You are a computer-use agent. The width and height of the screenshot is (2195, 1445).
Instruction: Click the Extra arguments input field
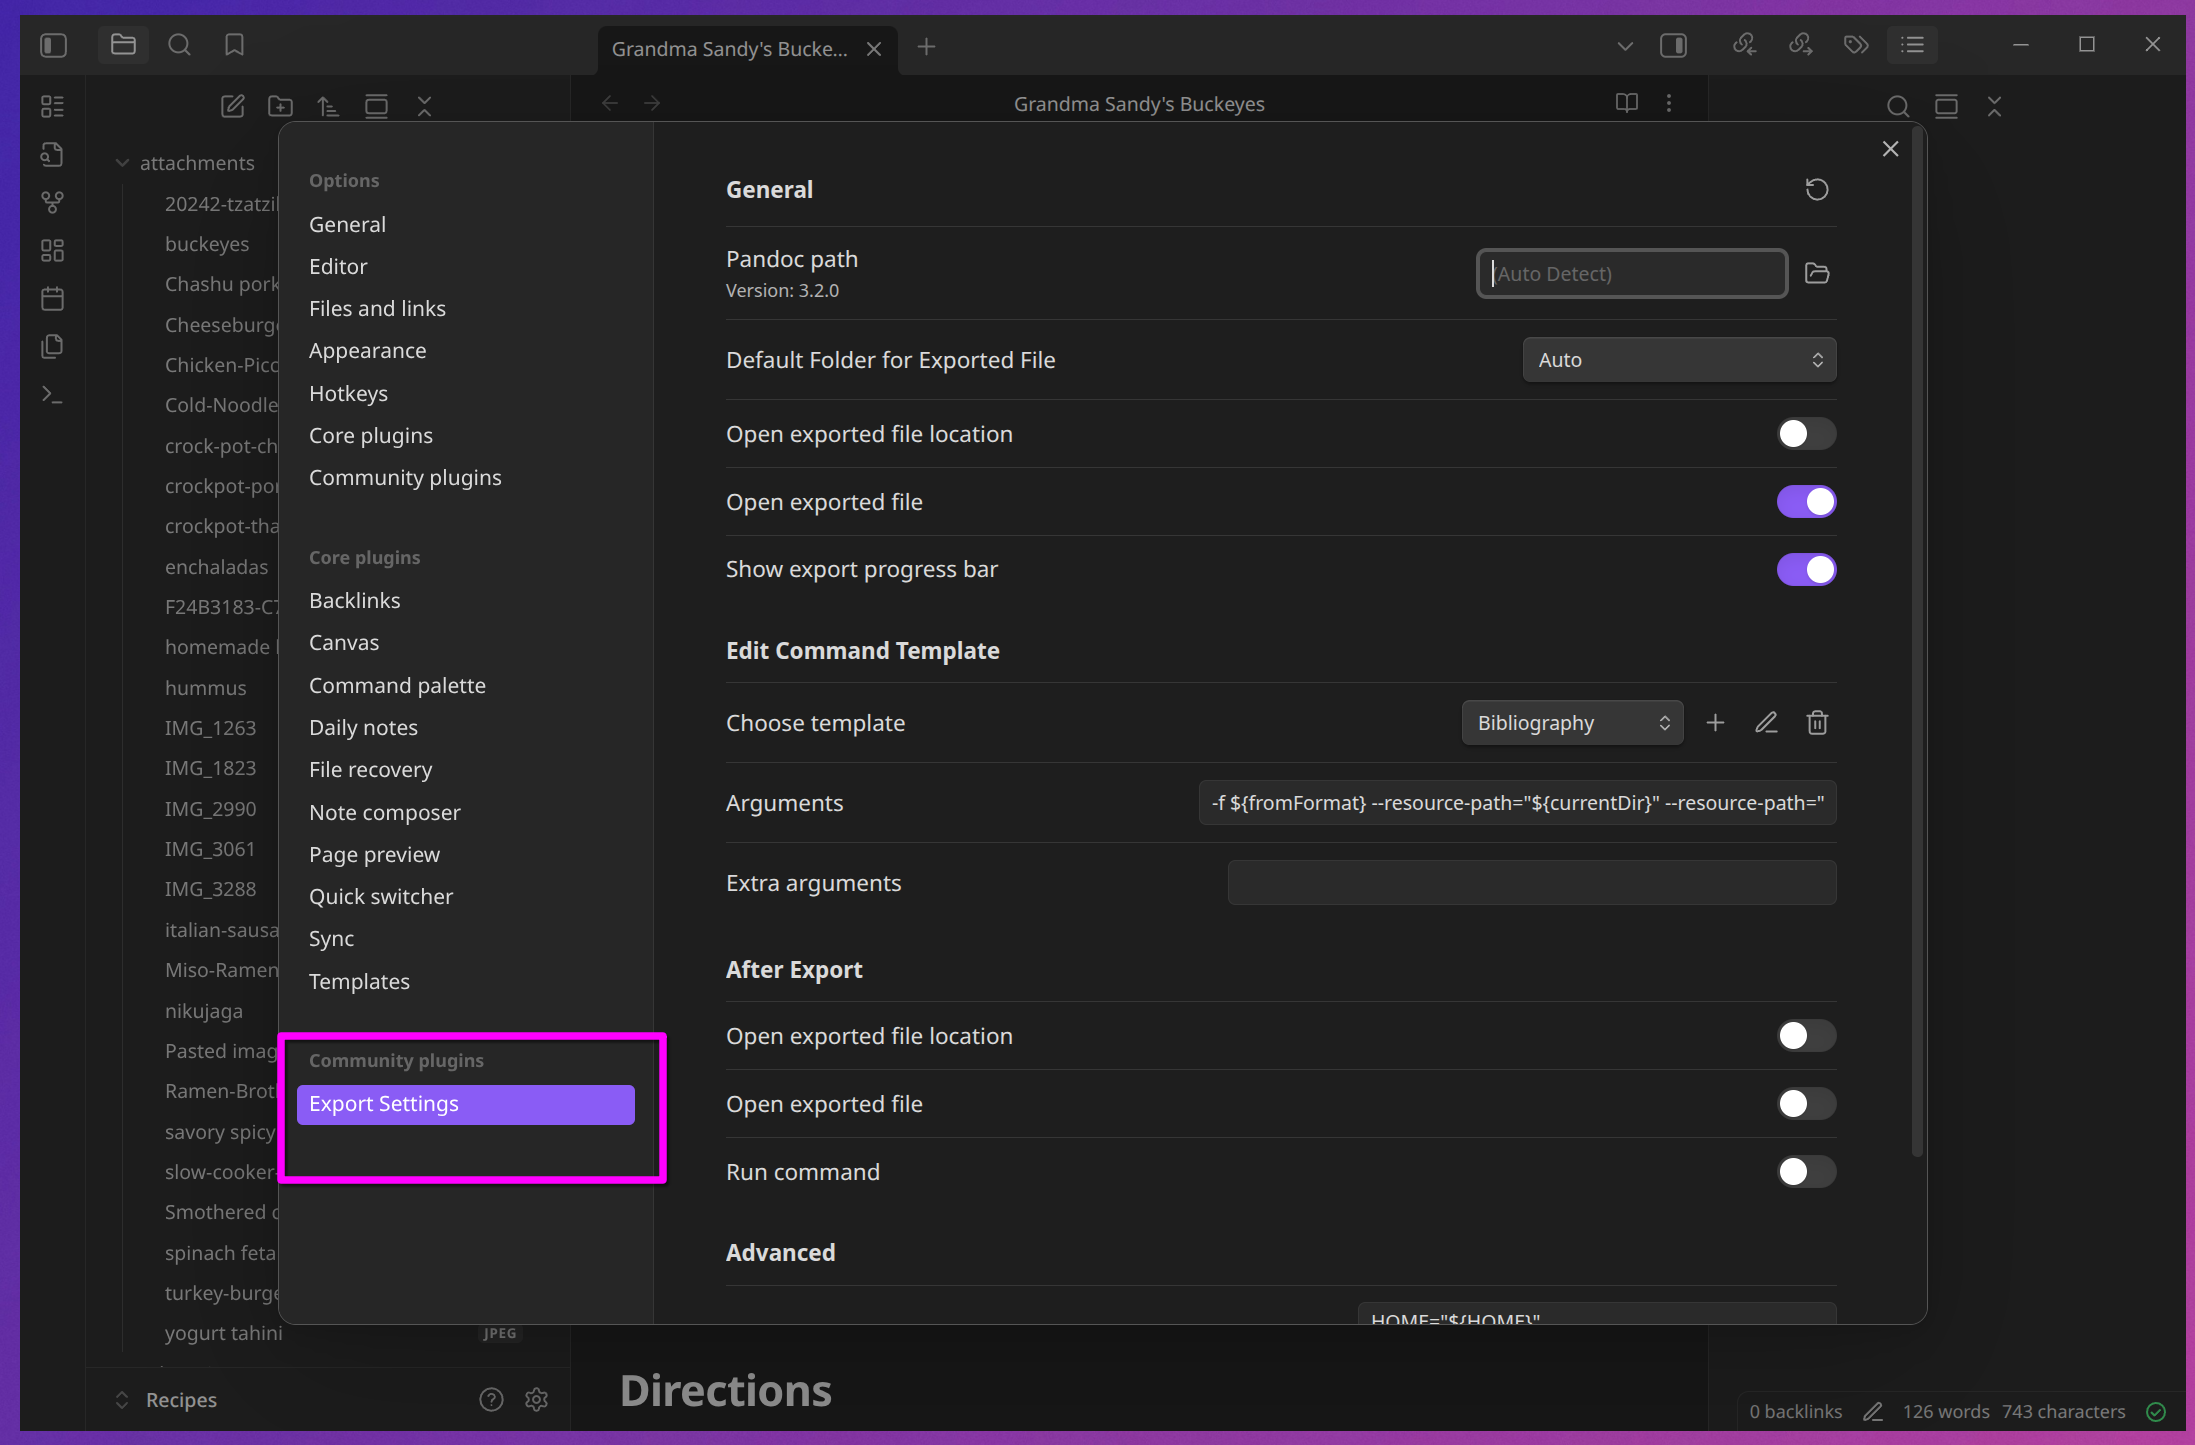(x=1531, y=883)
